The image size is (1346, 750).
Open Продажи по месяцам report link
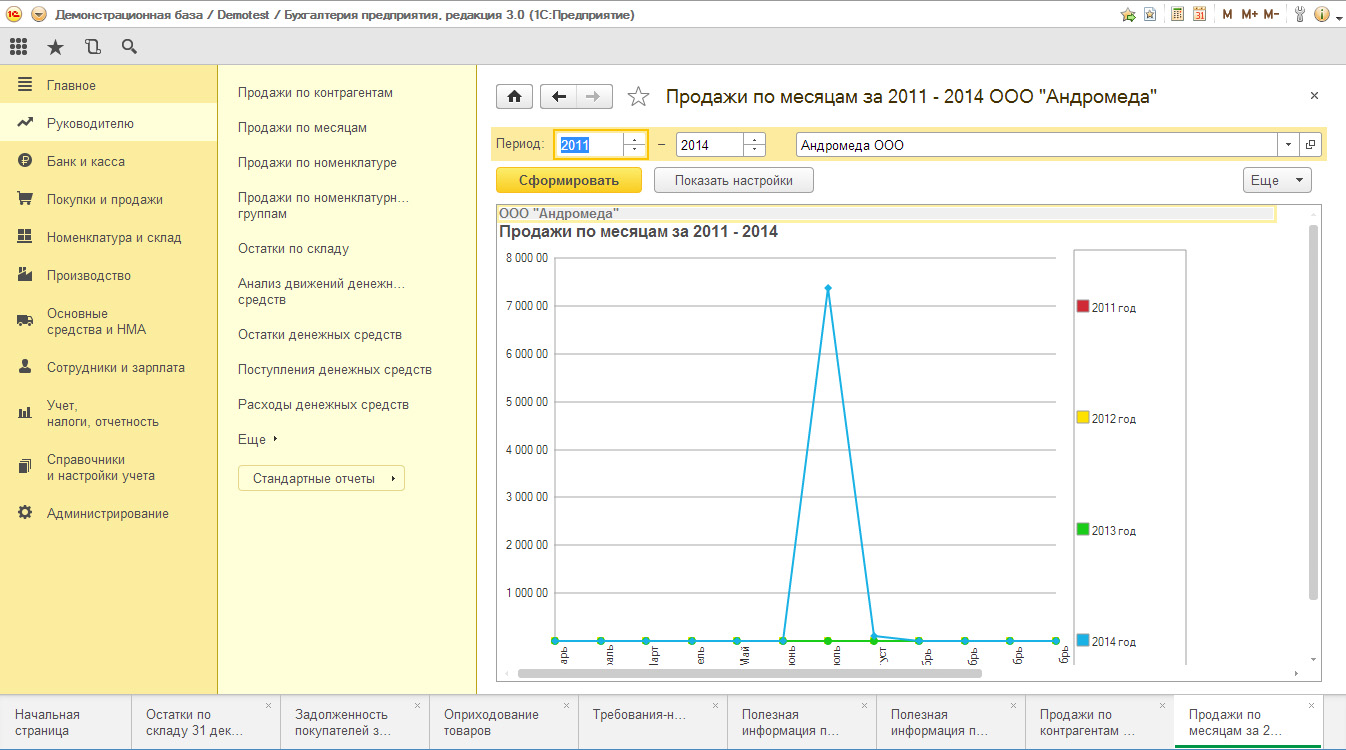302,128
